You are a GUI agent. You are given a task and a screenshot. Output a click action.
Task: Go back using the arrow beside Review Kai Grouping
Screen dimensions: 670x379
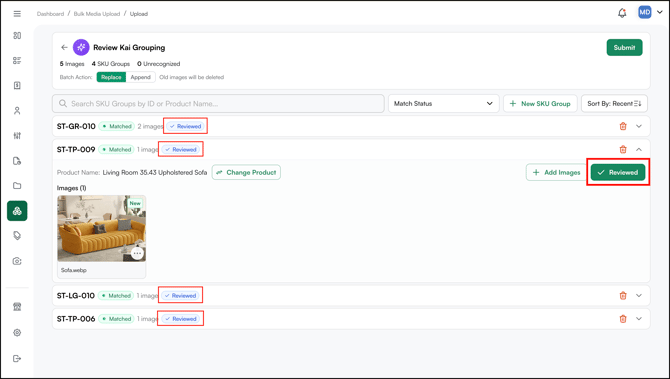pos(64,47)
